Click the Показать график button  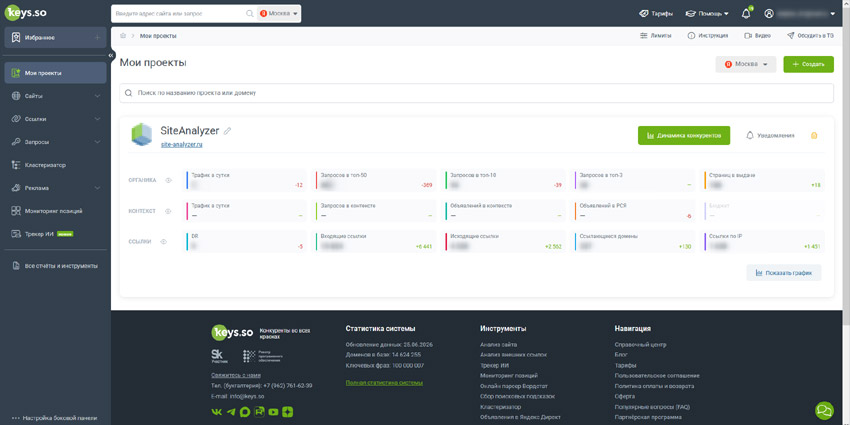(x=784, y=273)
